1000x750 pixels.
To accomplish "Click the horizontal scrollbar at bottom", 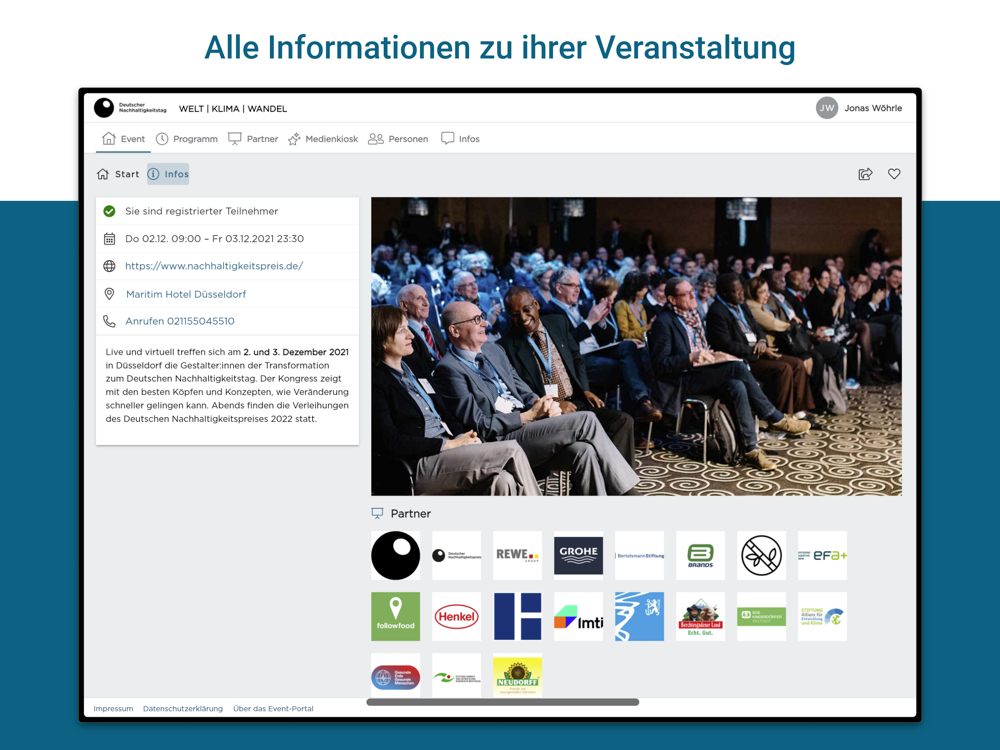I will 503,702.
